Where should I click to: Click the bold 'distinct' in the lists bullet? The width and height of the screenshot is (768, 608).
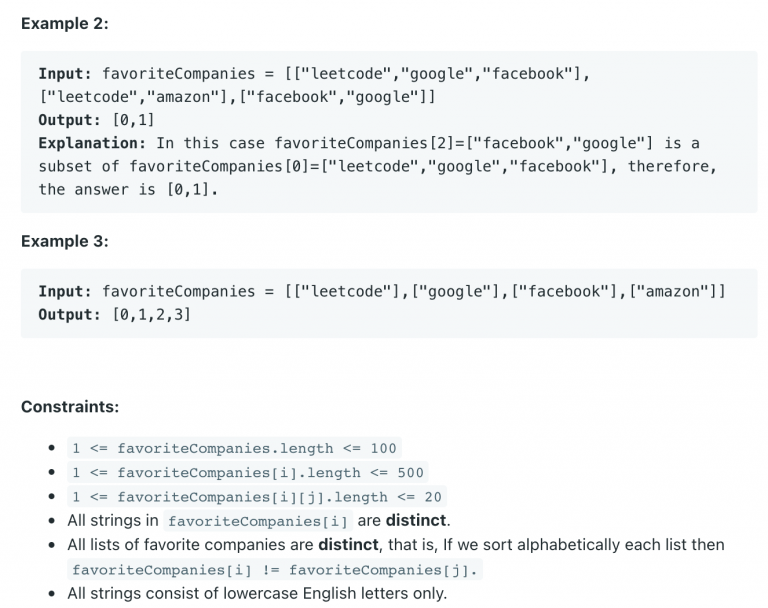click(x=348, y=545)
